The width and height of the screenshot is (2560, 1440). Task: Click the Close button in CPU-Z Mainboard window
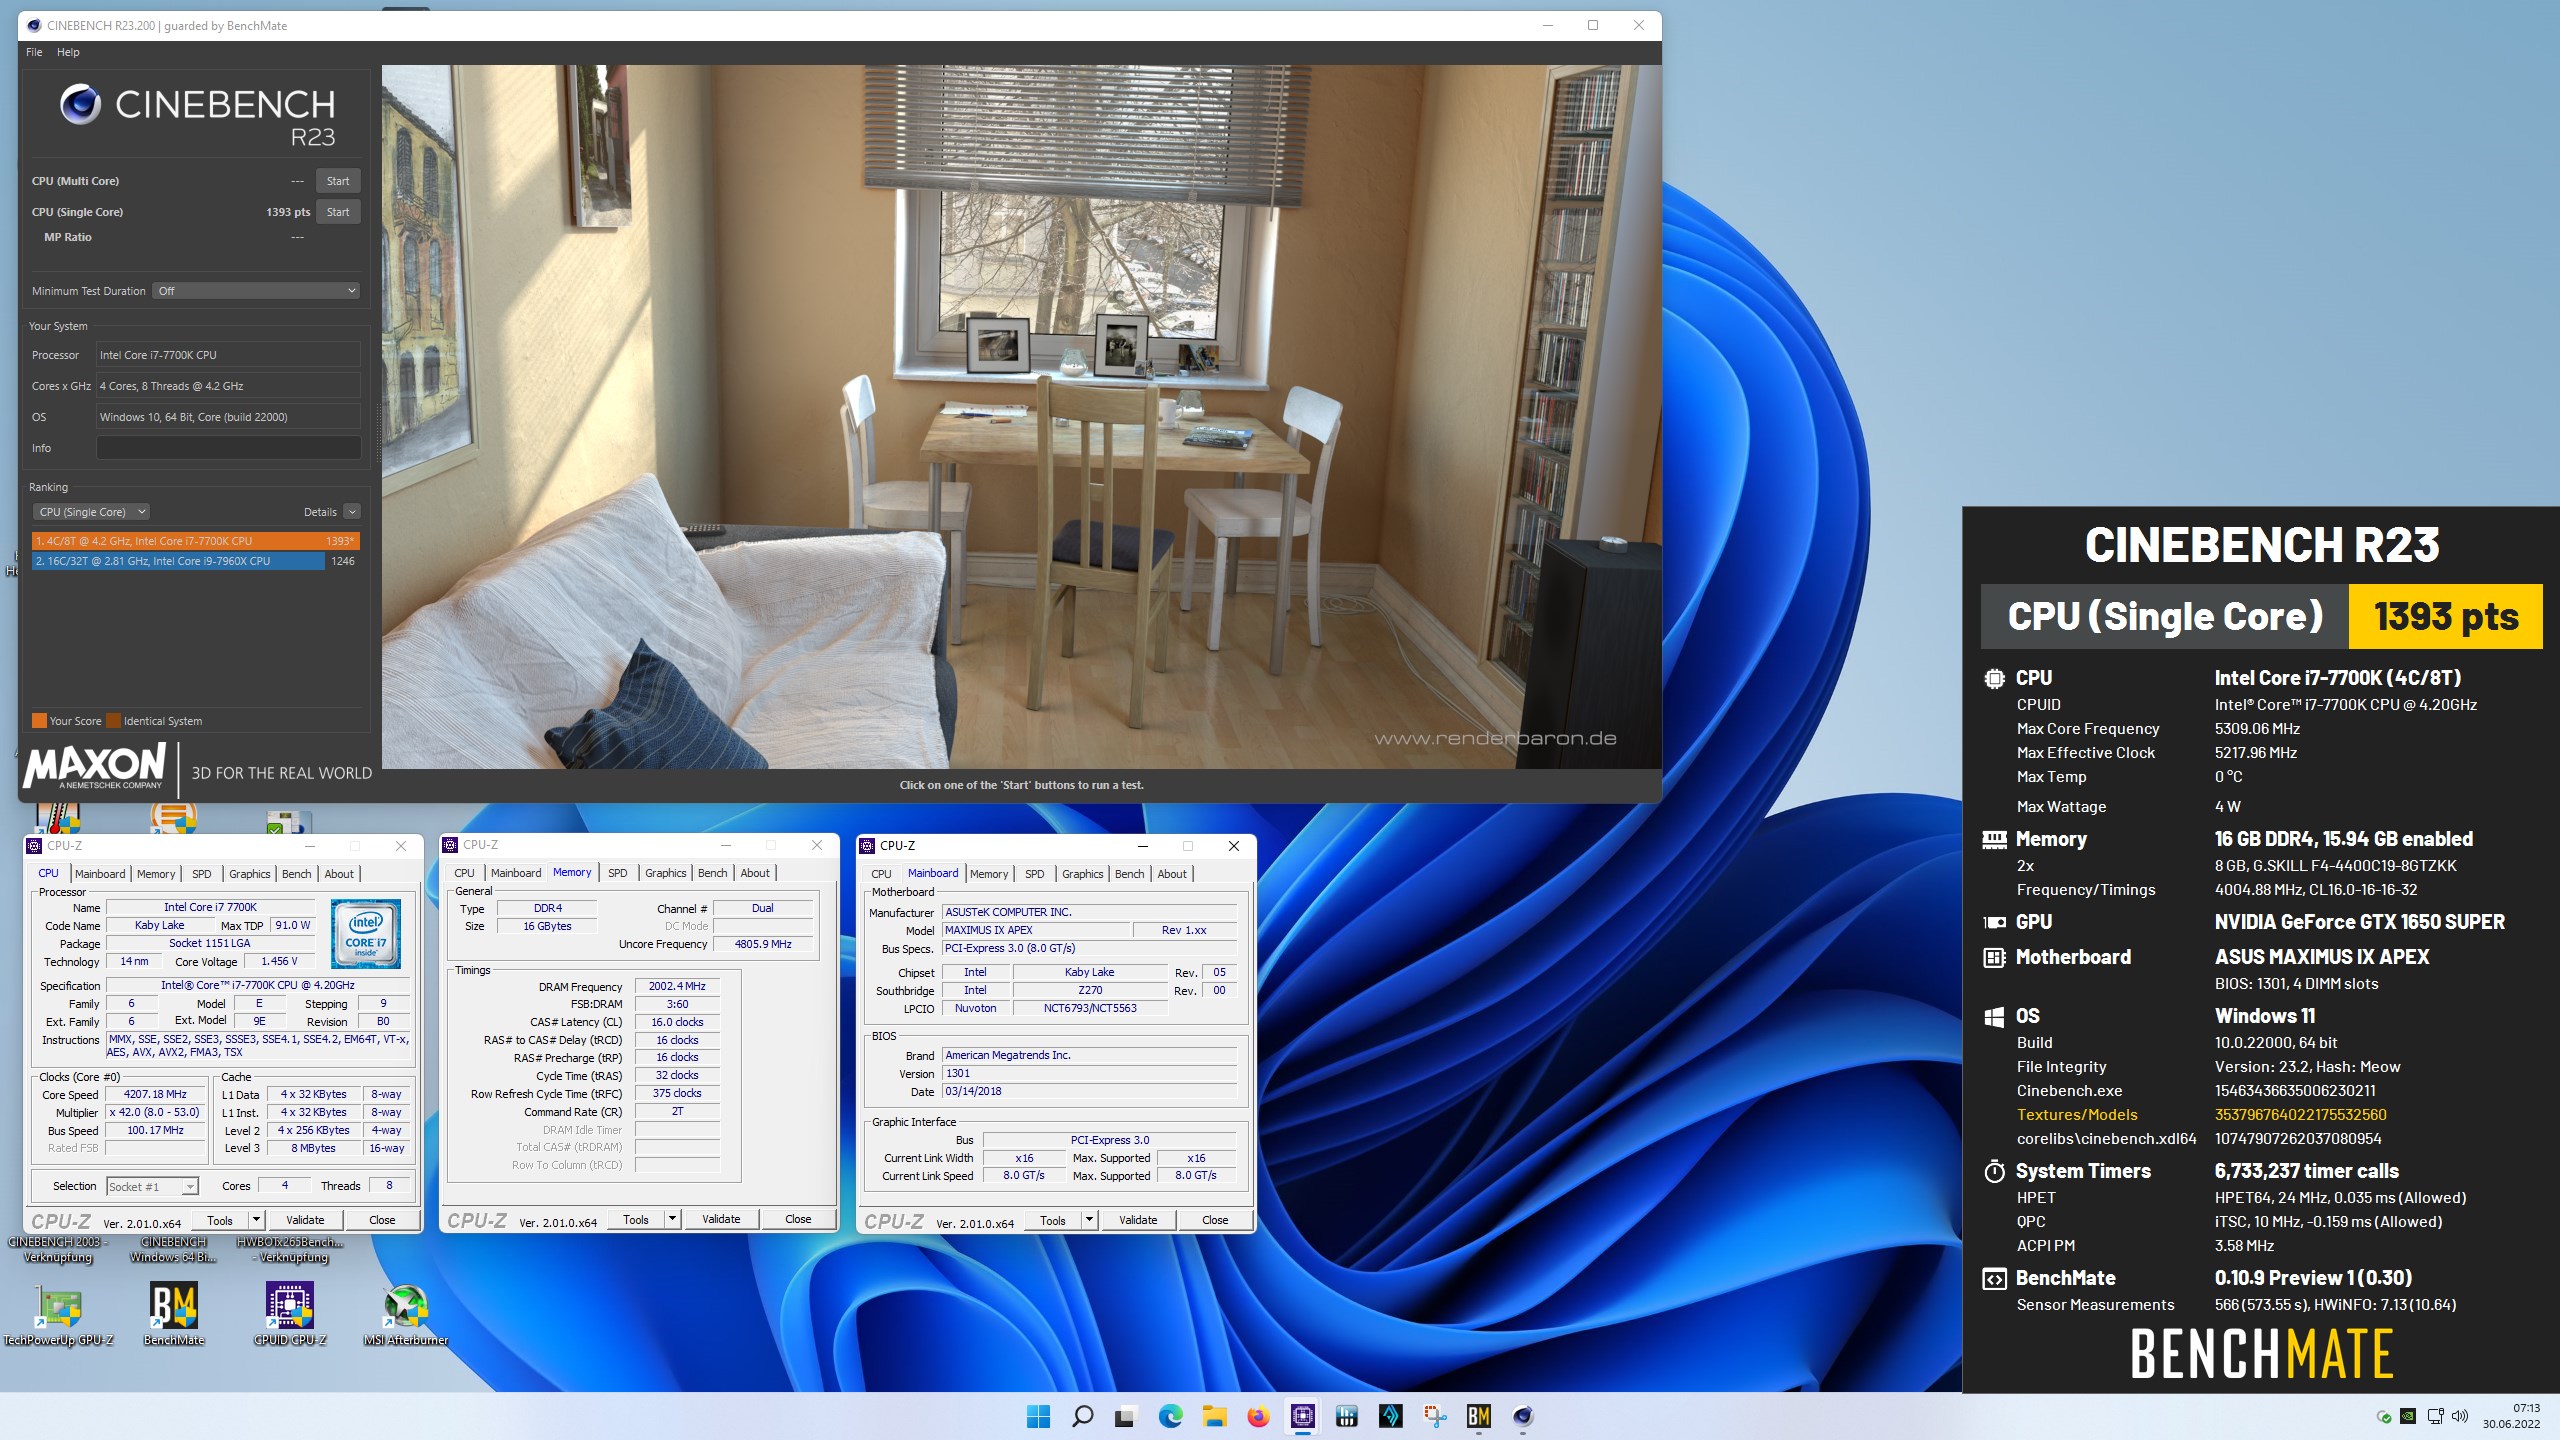pyautogui.click(x=1215, y=1220)
